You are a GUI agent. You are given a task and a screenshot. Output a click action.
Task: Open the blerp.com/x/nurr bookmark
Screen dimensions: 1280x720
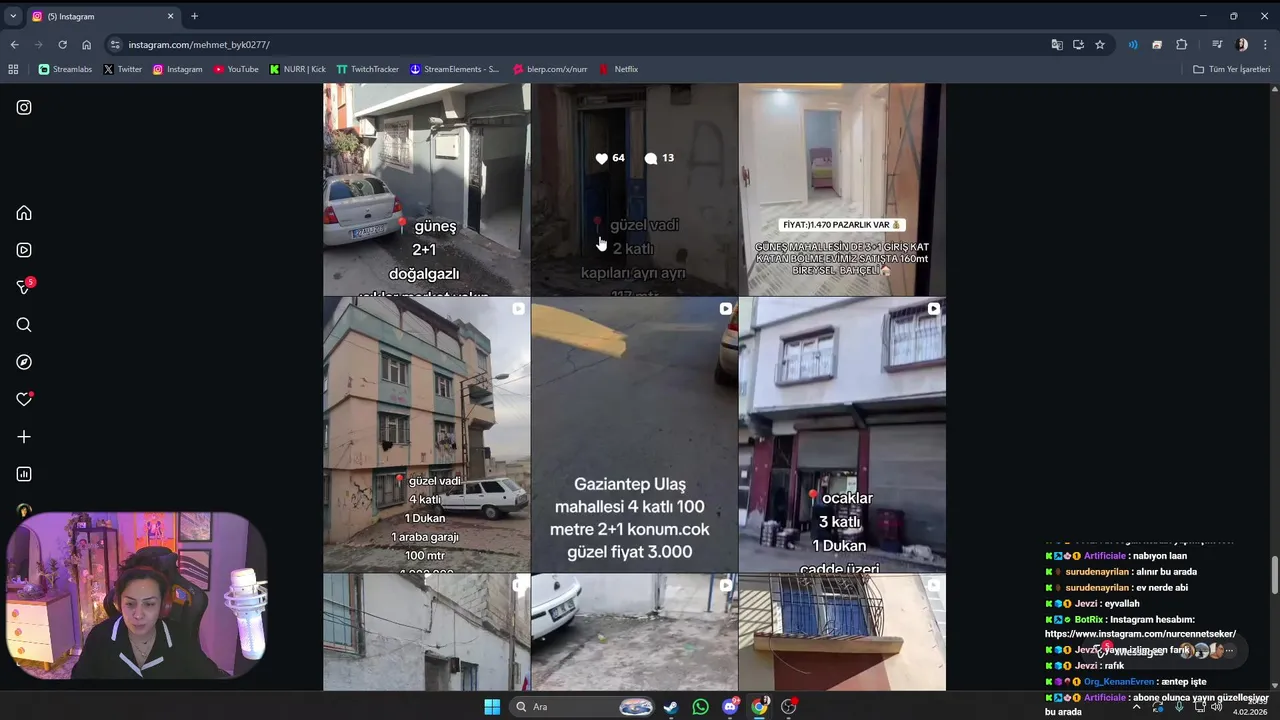coord(550,69)
